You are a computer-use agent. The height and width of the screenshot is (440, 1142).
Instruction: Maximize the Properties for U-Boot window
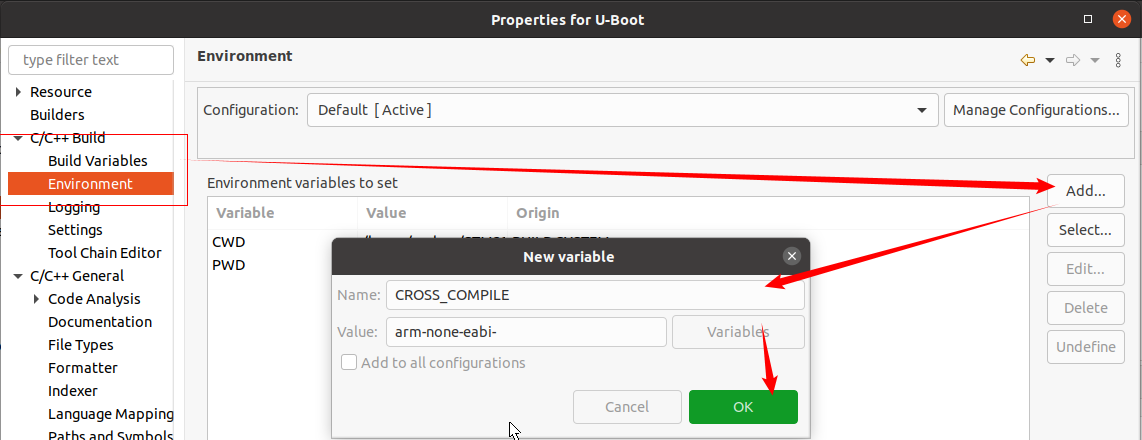(x=1088, y=19)
